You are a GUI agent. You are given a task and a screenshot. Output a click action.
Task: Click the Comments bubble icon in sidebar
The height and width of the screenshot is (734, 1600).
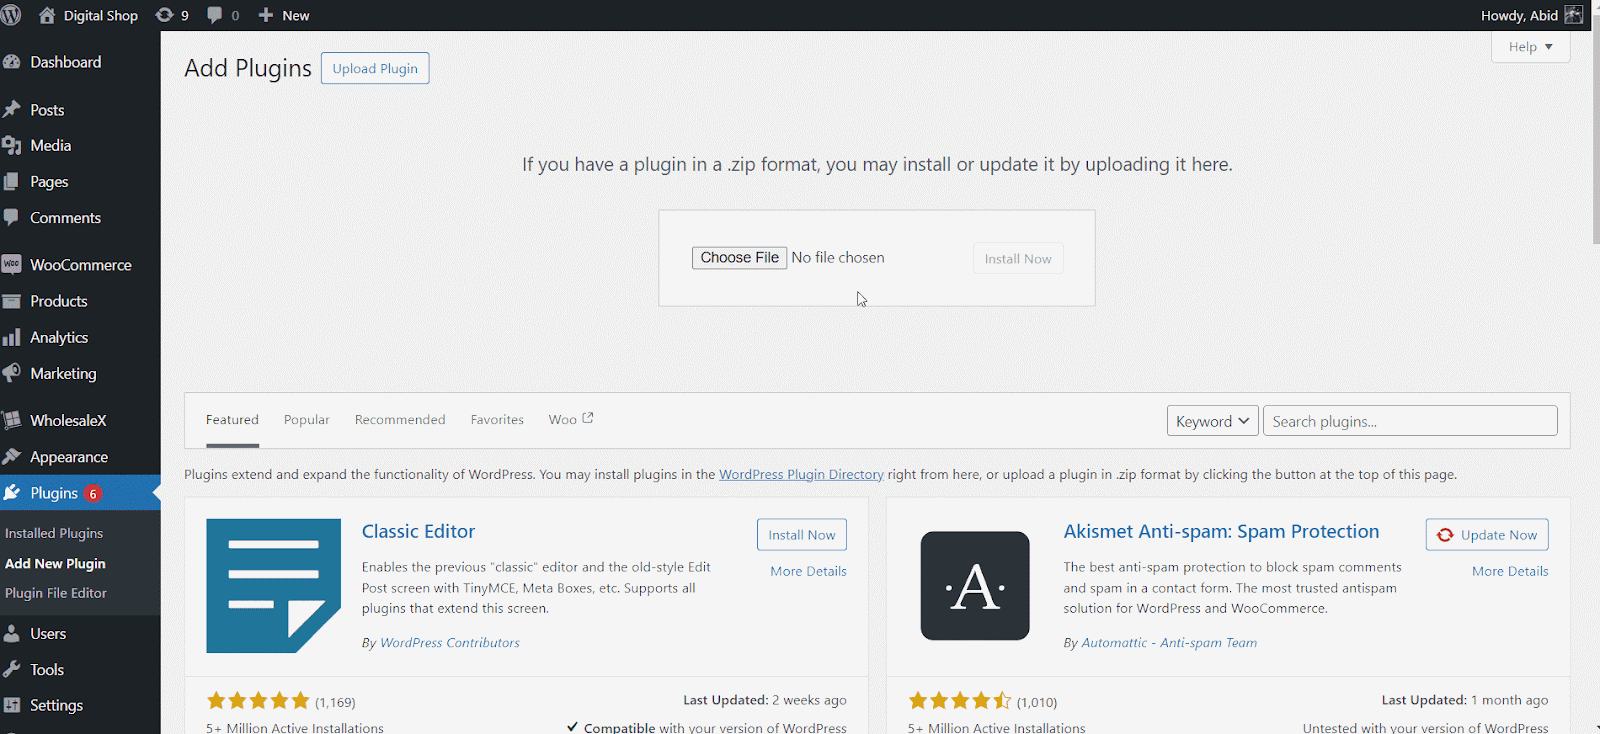(12, 218)
